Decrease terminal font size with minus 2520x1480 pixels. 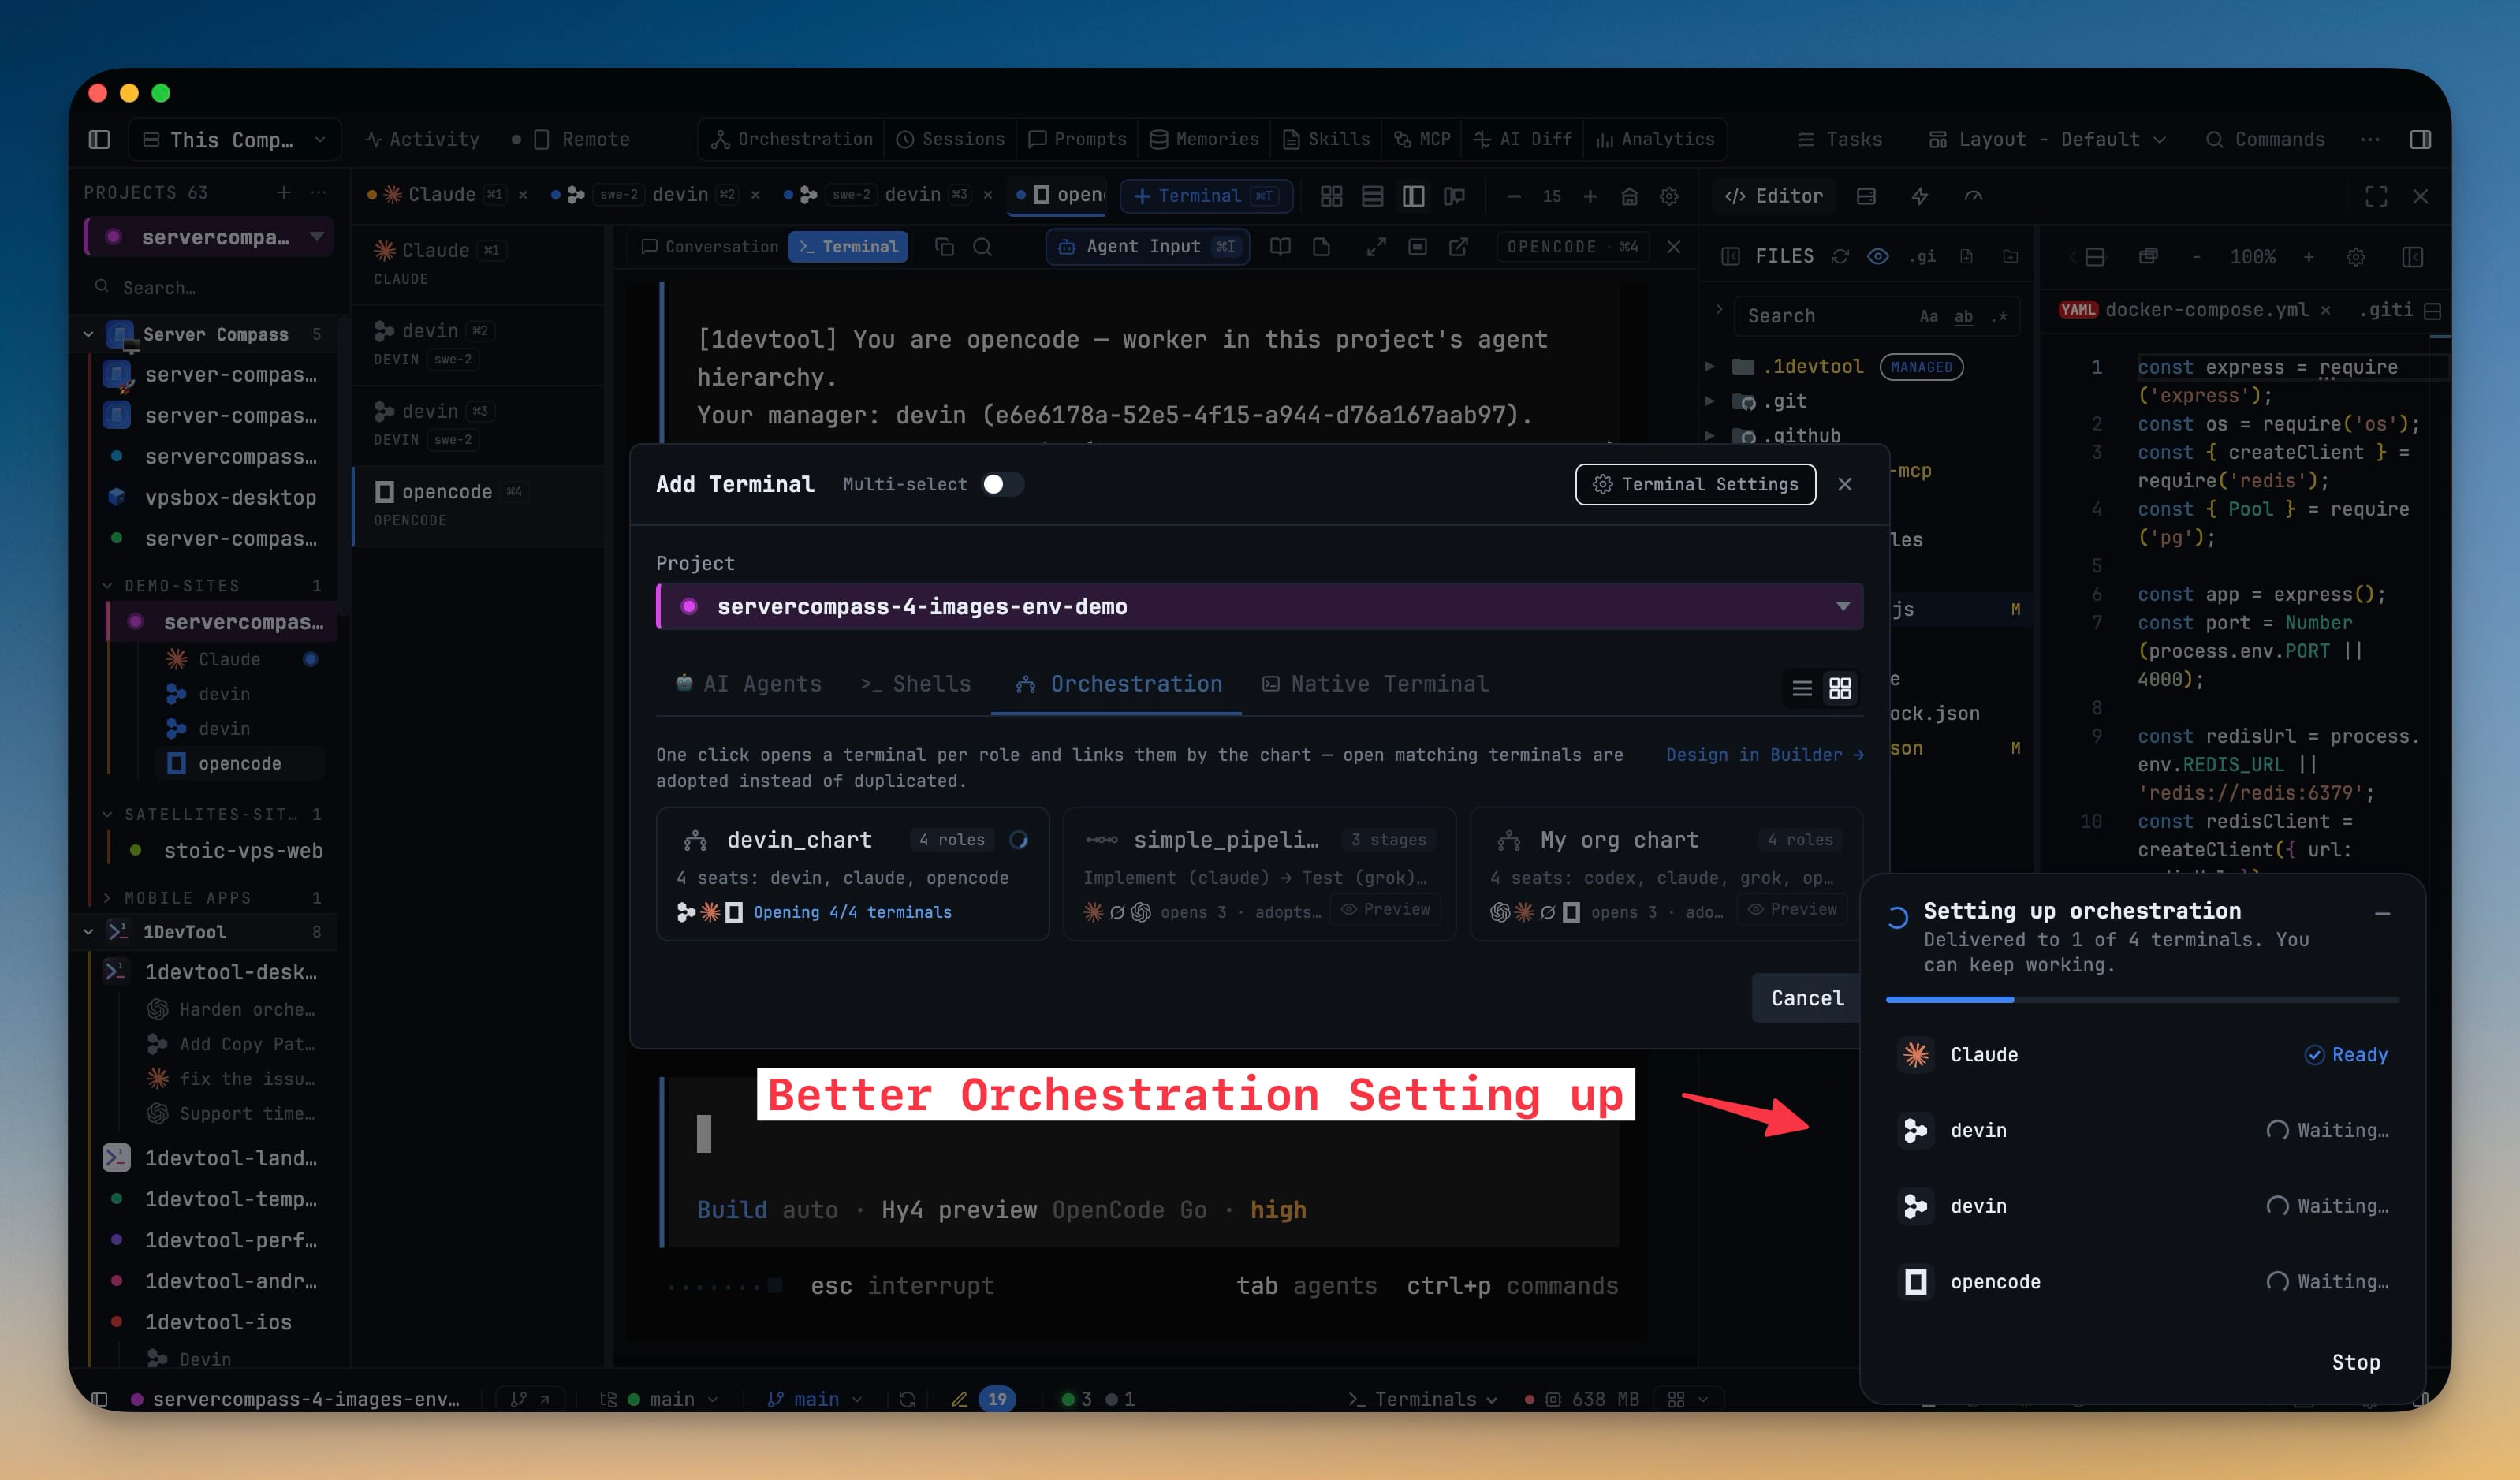tap(1514, 196)
